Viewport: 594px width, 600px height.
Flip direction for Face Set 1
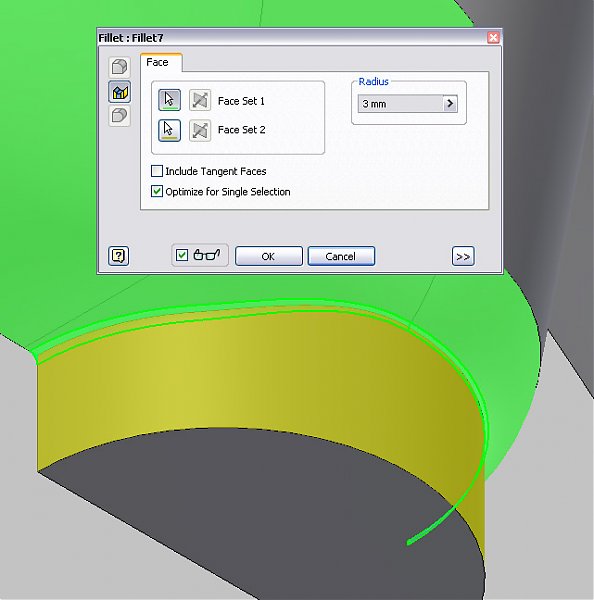[200, 100]
